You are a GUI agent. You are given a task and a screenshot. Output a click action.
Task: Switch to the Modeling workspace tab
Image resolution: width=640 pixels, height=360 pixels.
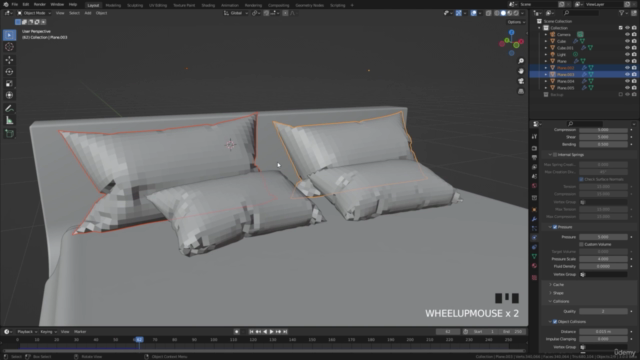[x=113, y=5]
